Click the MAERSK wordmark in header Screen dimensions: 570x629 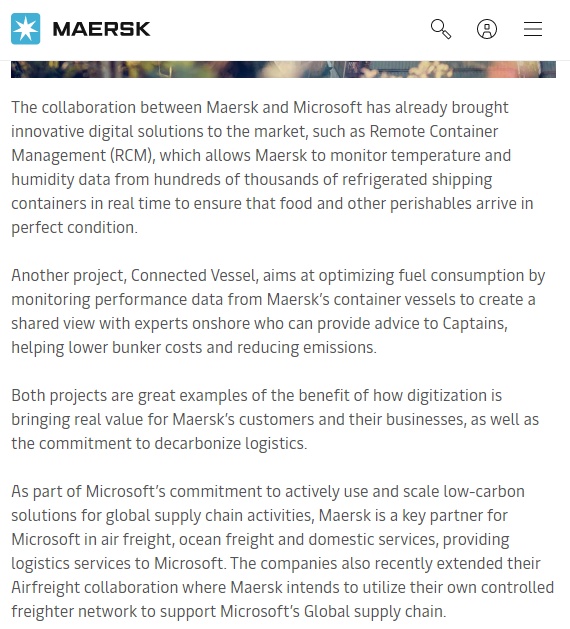point(101,29)
